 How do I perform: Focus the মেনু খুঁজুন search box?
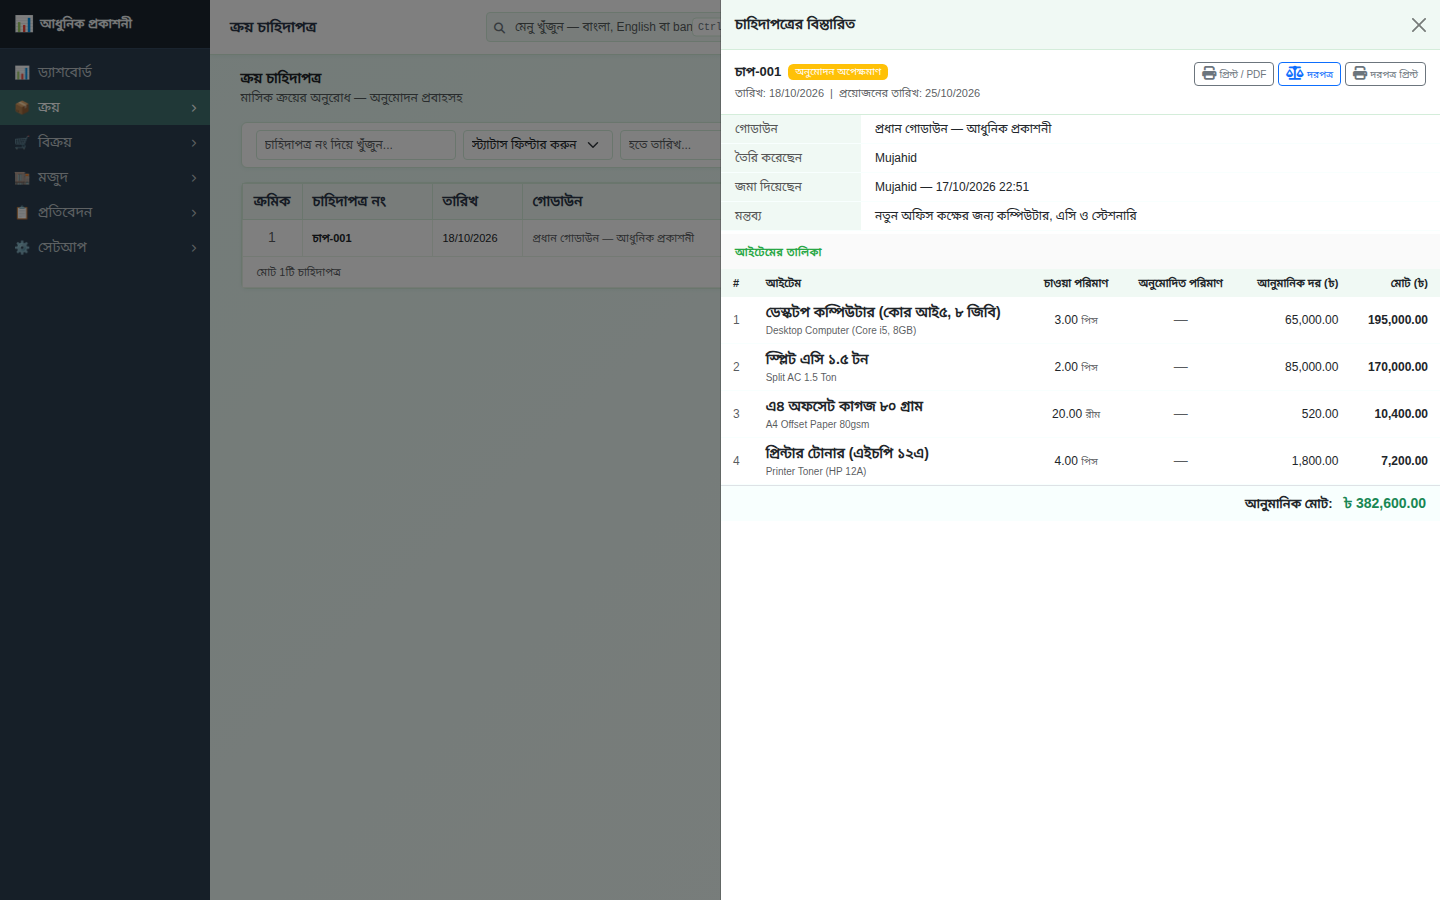(x=604, y=27)
